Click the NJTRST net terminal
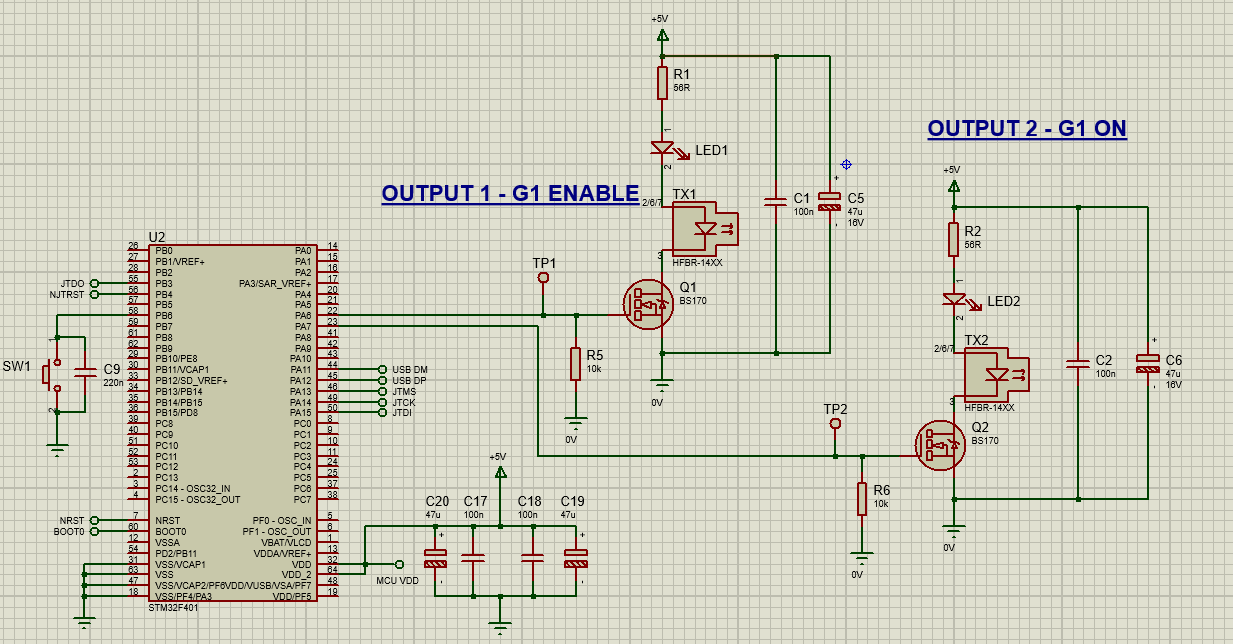Image resolution: width=1233 pixels, height=644 pixels. [94, 294]
